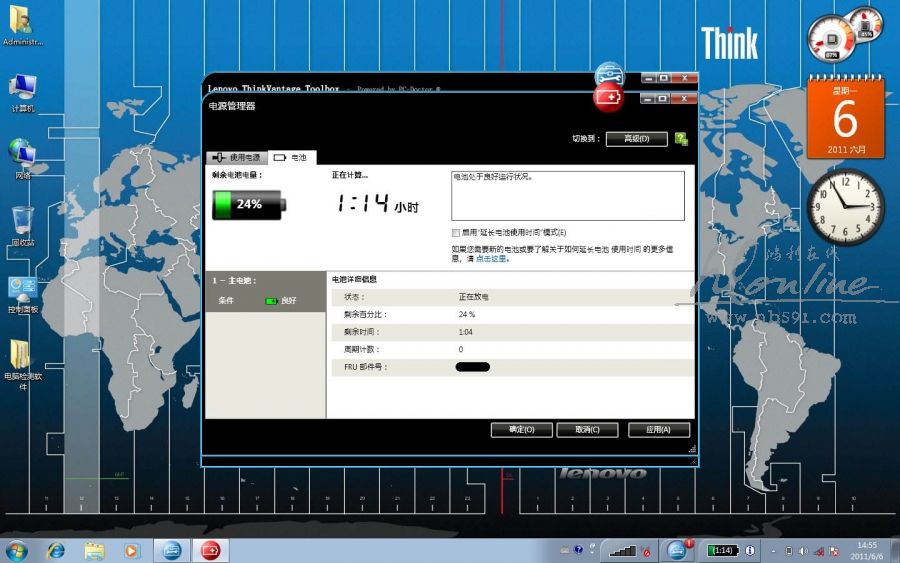This screenshot has height=563, width=900.
Task: Click the battery gauge showing 1:14 in taskbar
Action: [722, 551]
